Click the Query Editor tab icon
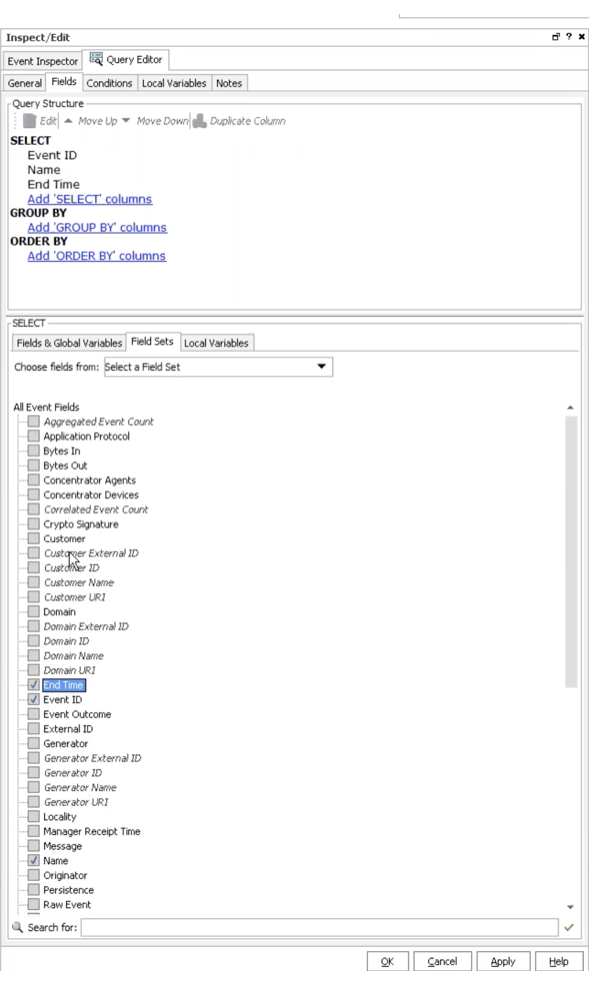 click(x=96, y=59)
